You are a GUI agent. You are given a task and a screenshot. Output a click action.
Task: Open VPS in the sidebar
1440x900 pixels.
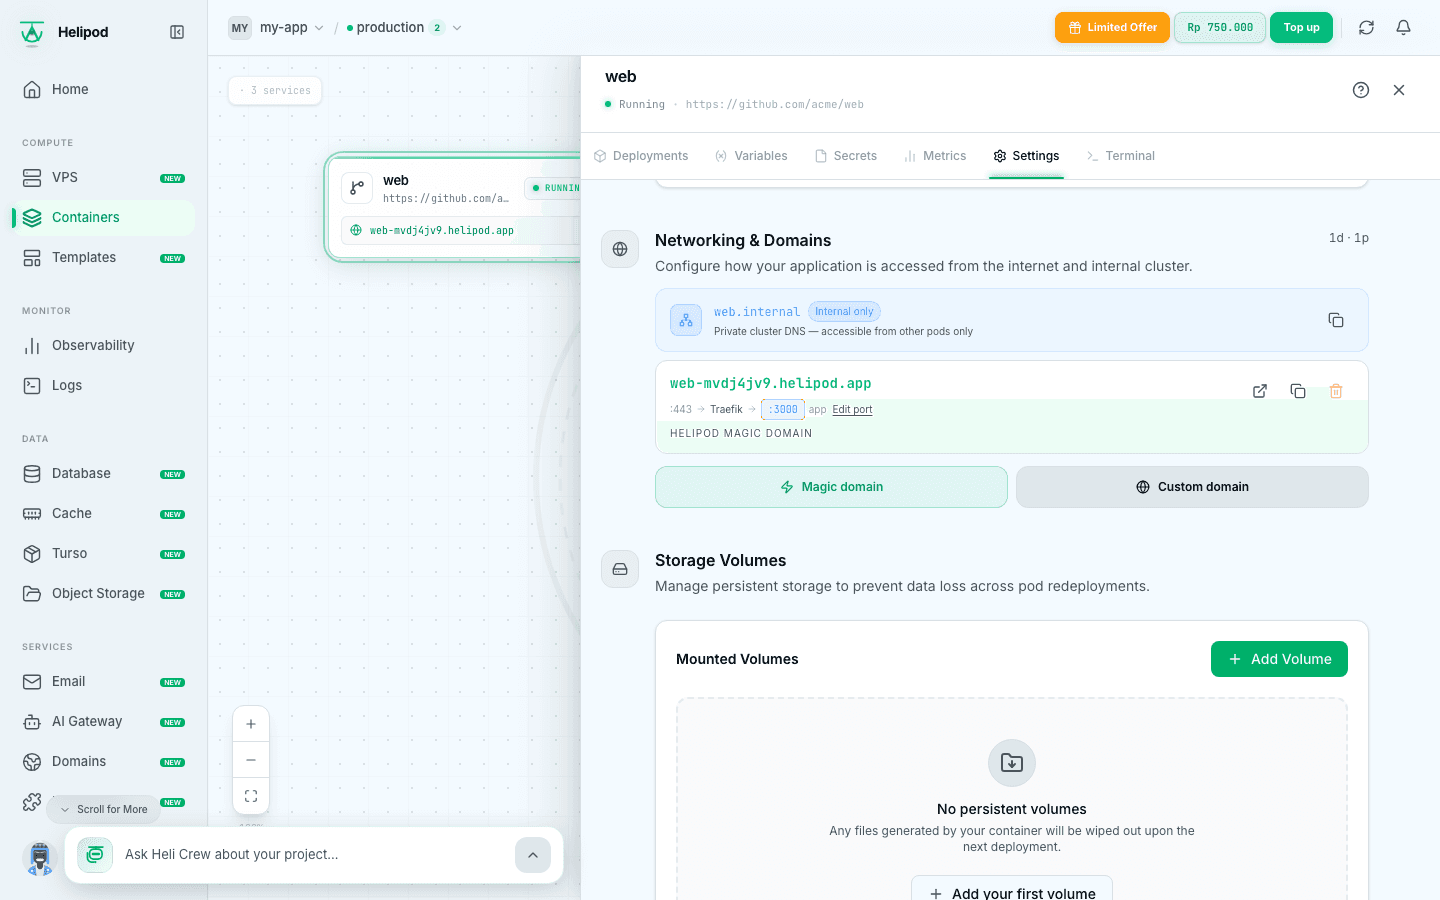pyautogui.click(x=102, y=177)
